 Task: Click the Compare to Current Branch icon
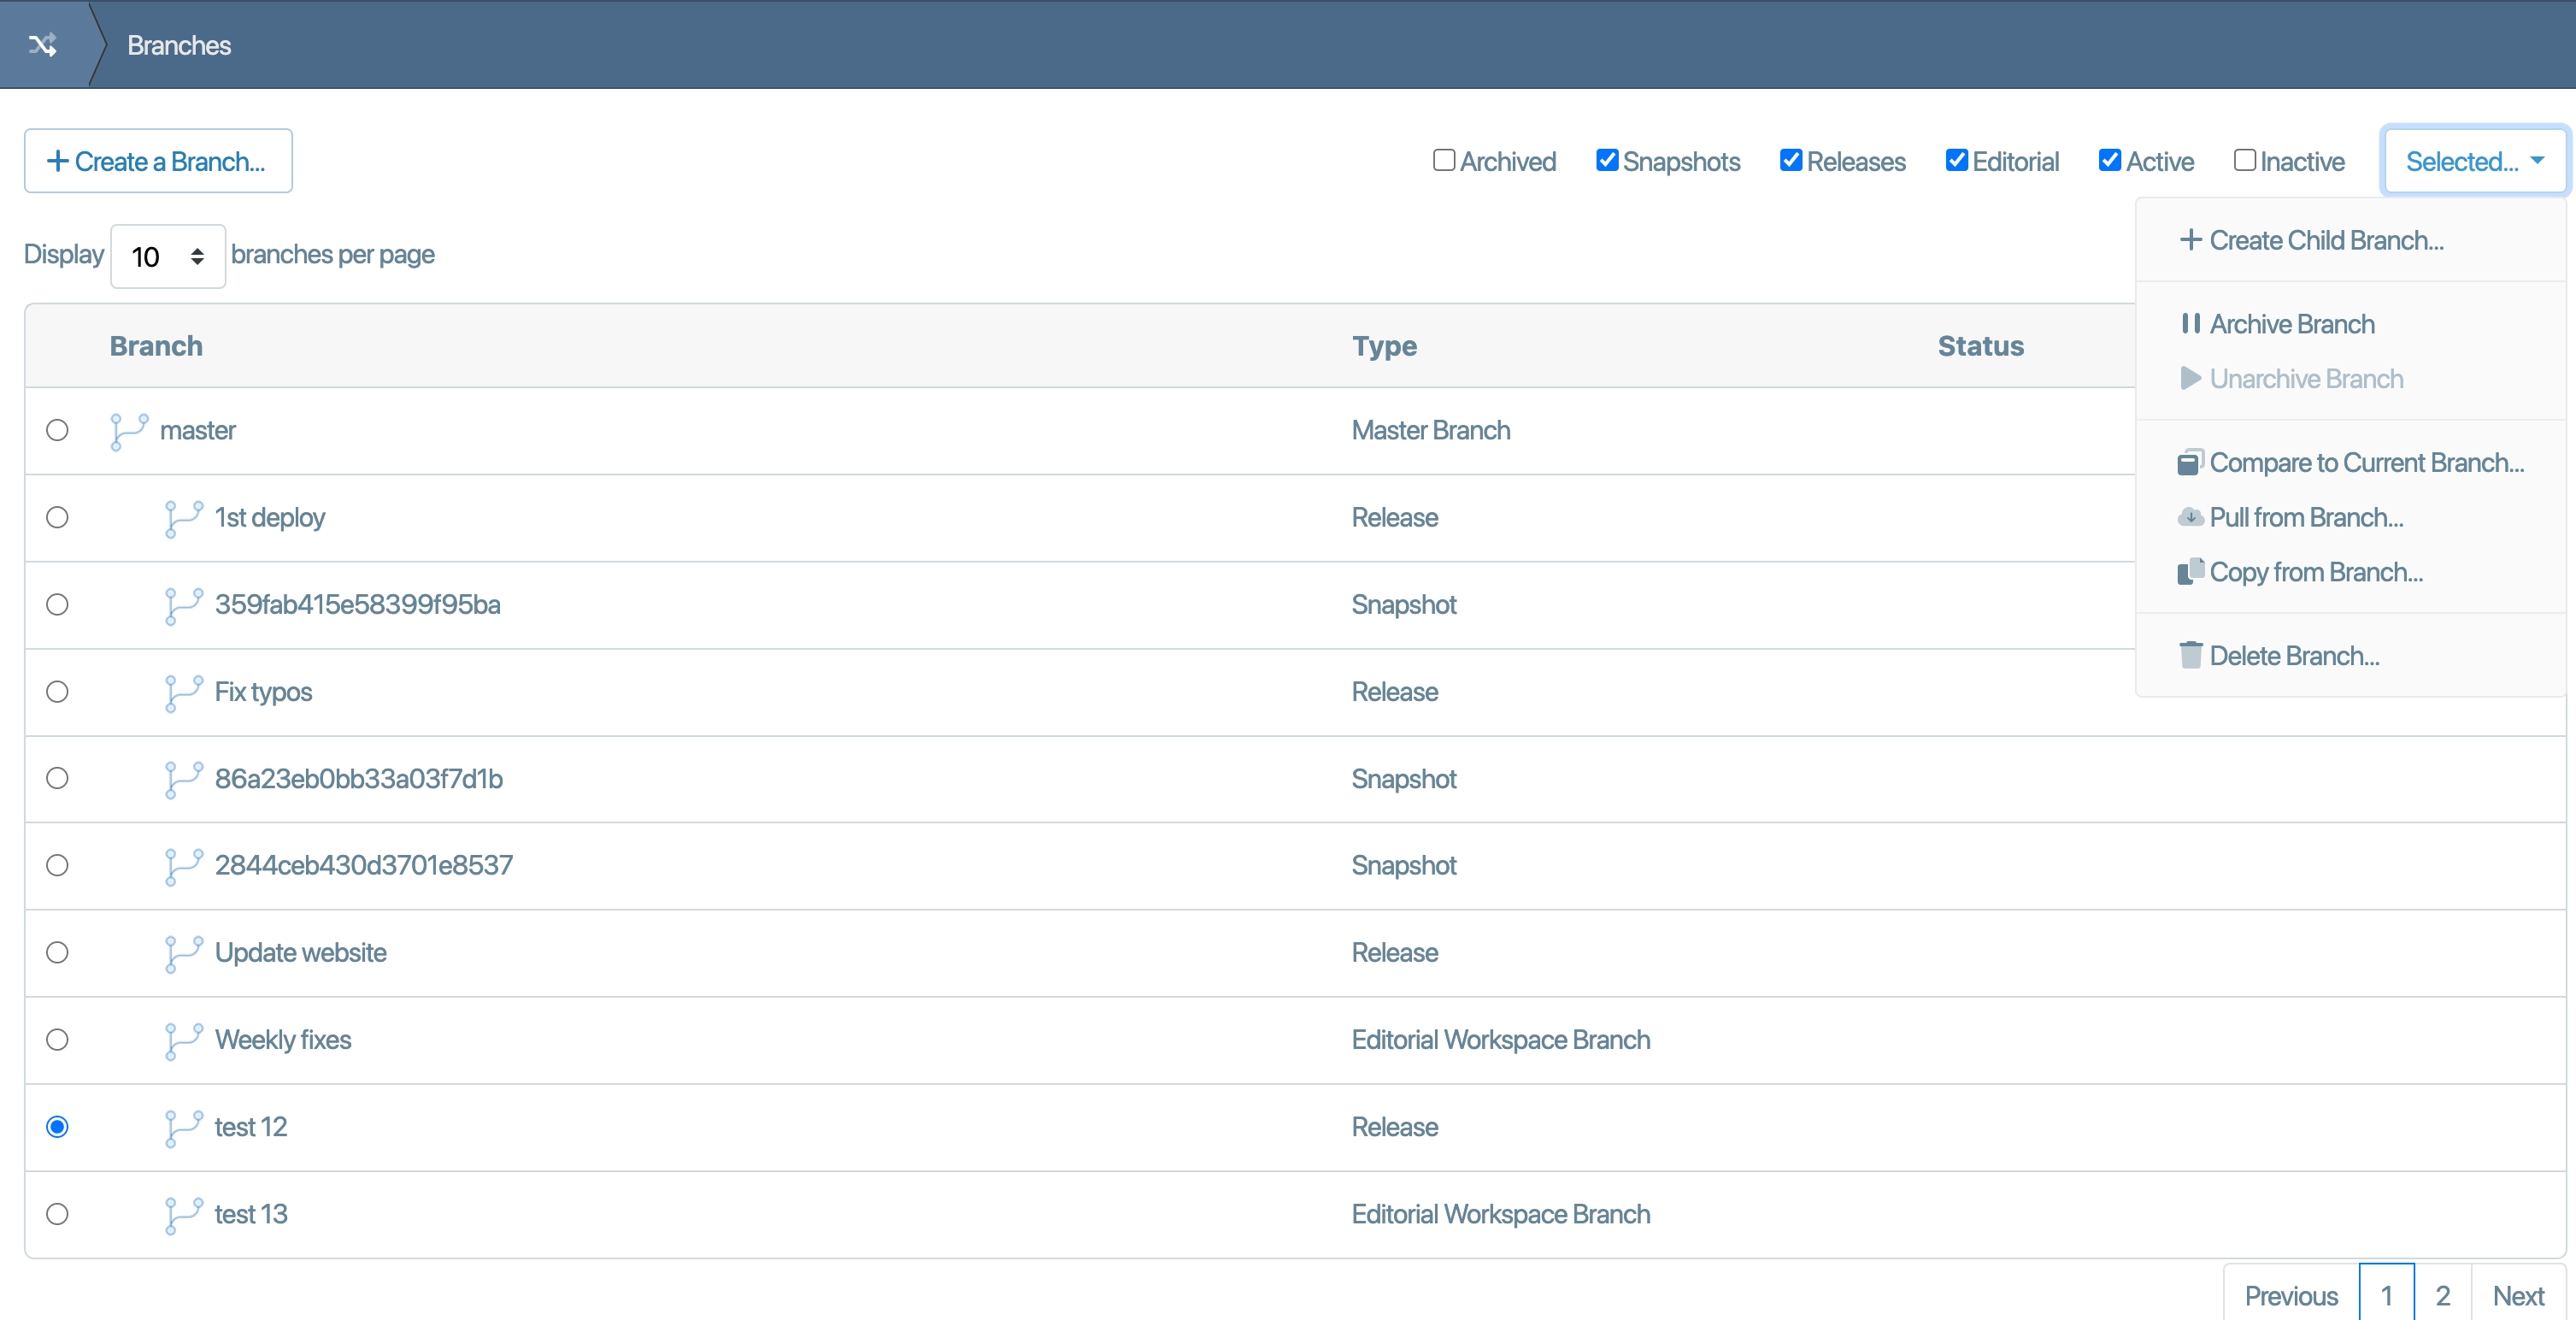coord(2190,462)
